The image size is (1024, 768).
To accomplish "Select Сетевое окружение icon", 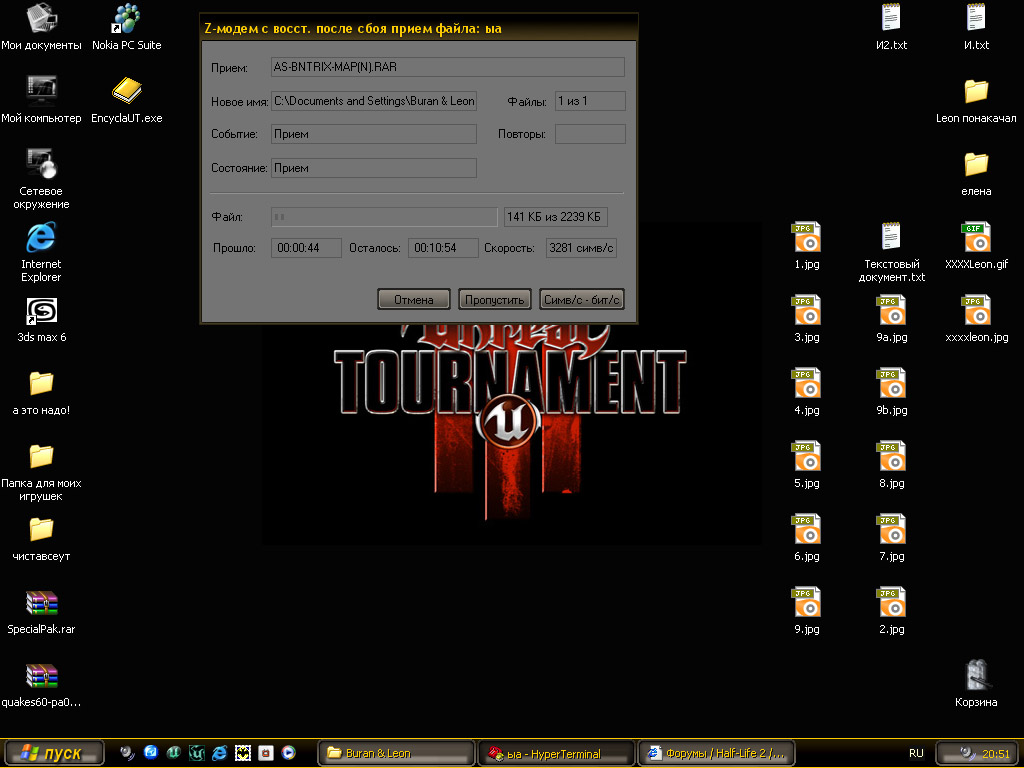I will tap(41, 180).
